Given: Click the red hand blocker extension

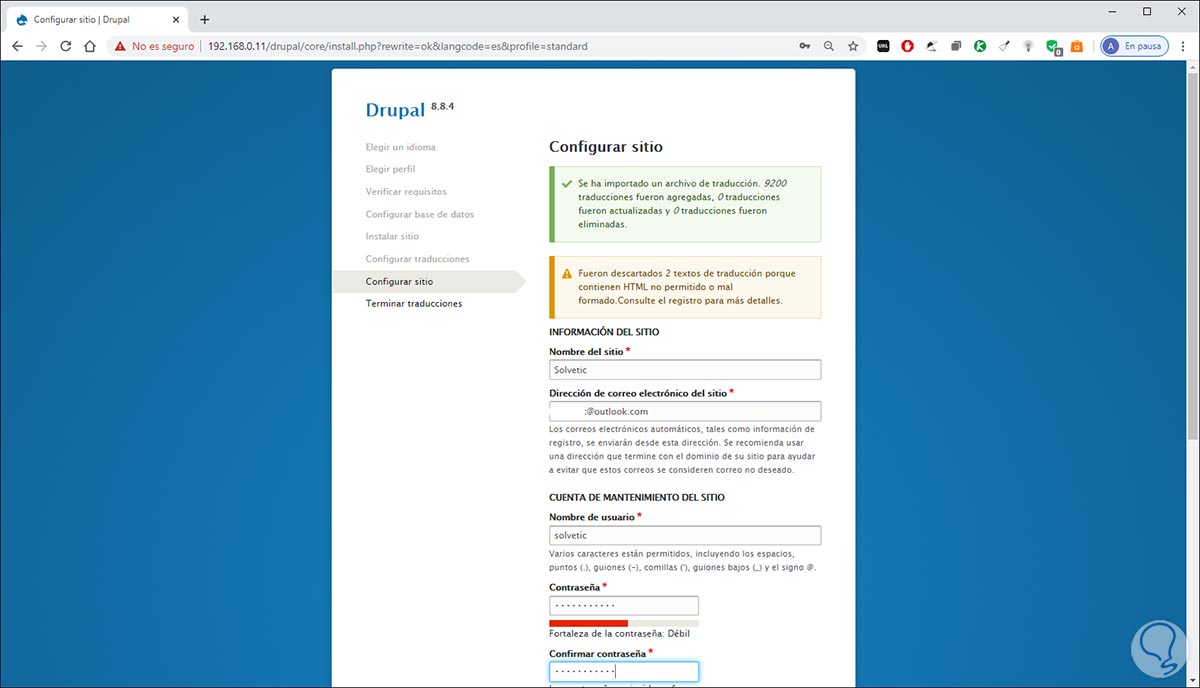Looking at the screenshot, I should click(x=908, y=46).
